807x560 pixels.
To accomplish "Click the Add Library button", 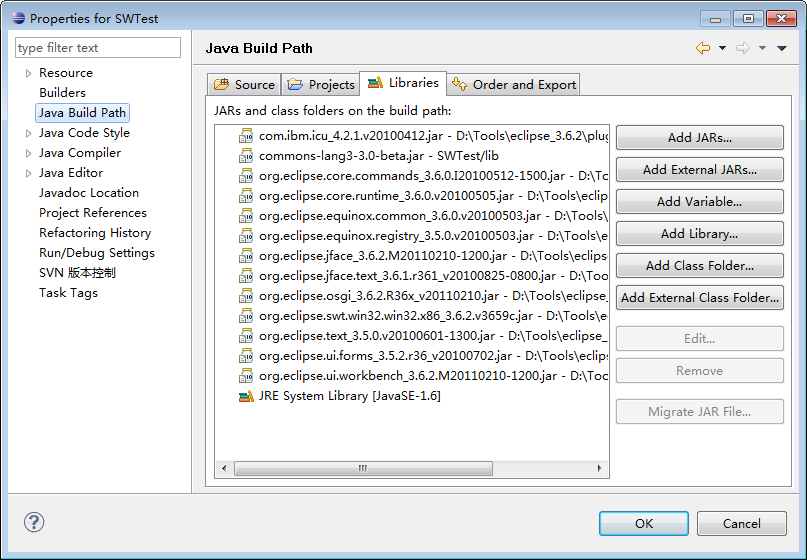I will (699, 234).
